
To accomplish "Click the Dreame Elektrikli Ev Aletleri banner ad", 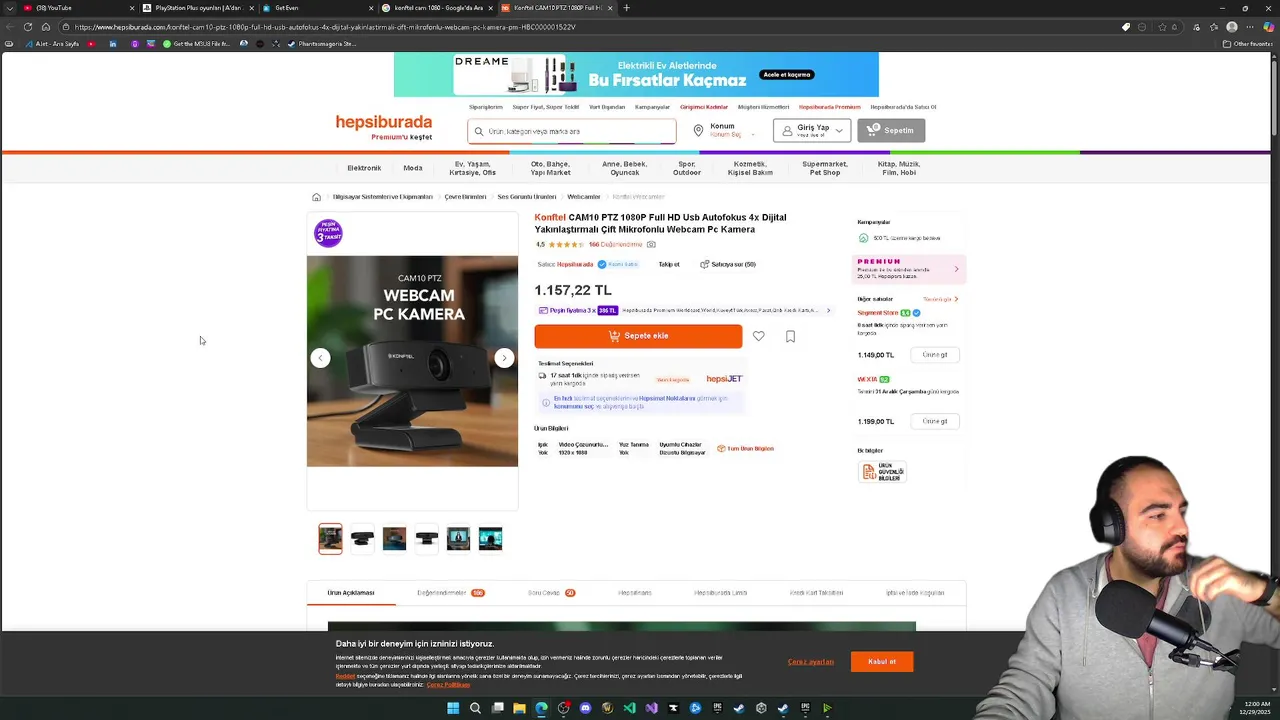I will [x=636, y=75].
